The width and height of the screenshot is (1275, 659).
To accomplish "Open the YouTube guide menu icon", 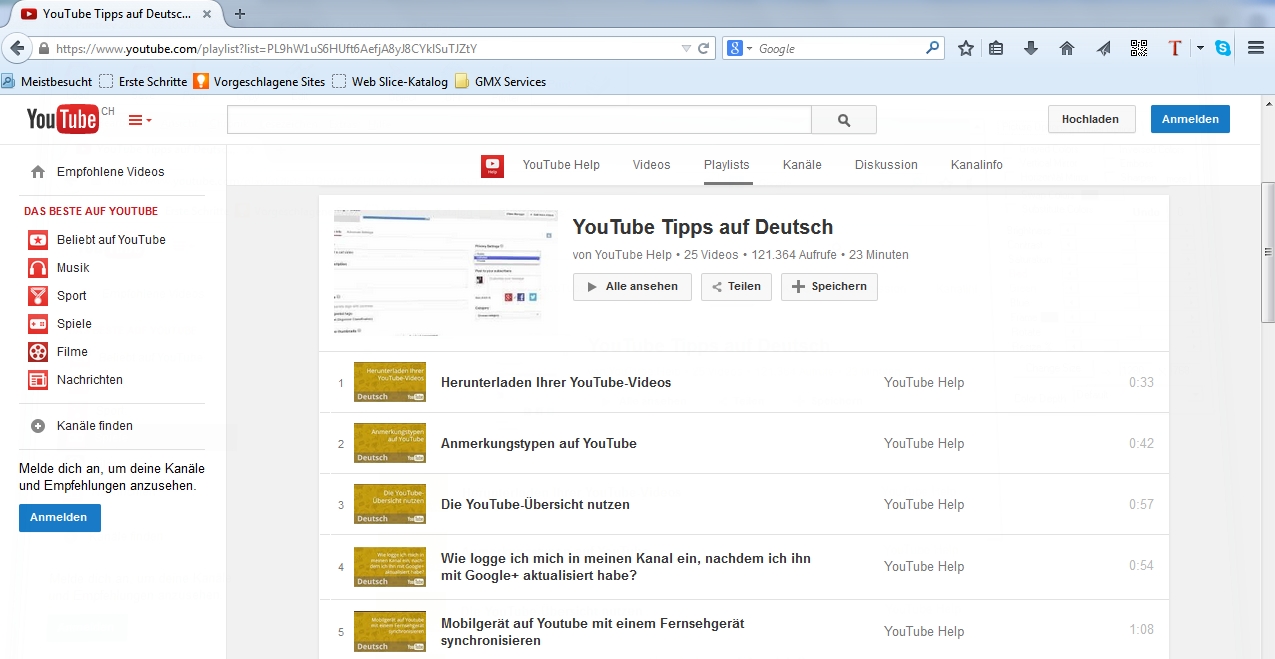I will coord(140,120).
